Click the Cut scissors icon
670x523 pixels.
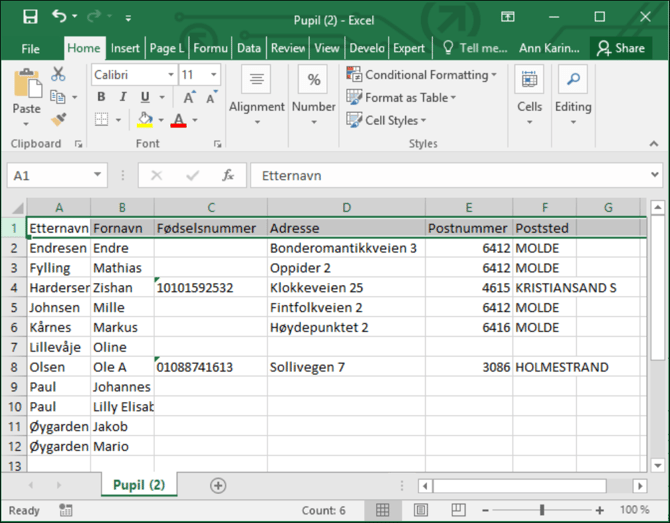58,74
